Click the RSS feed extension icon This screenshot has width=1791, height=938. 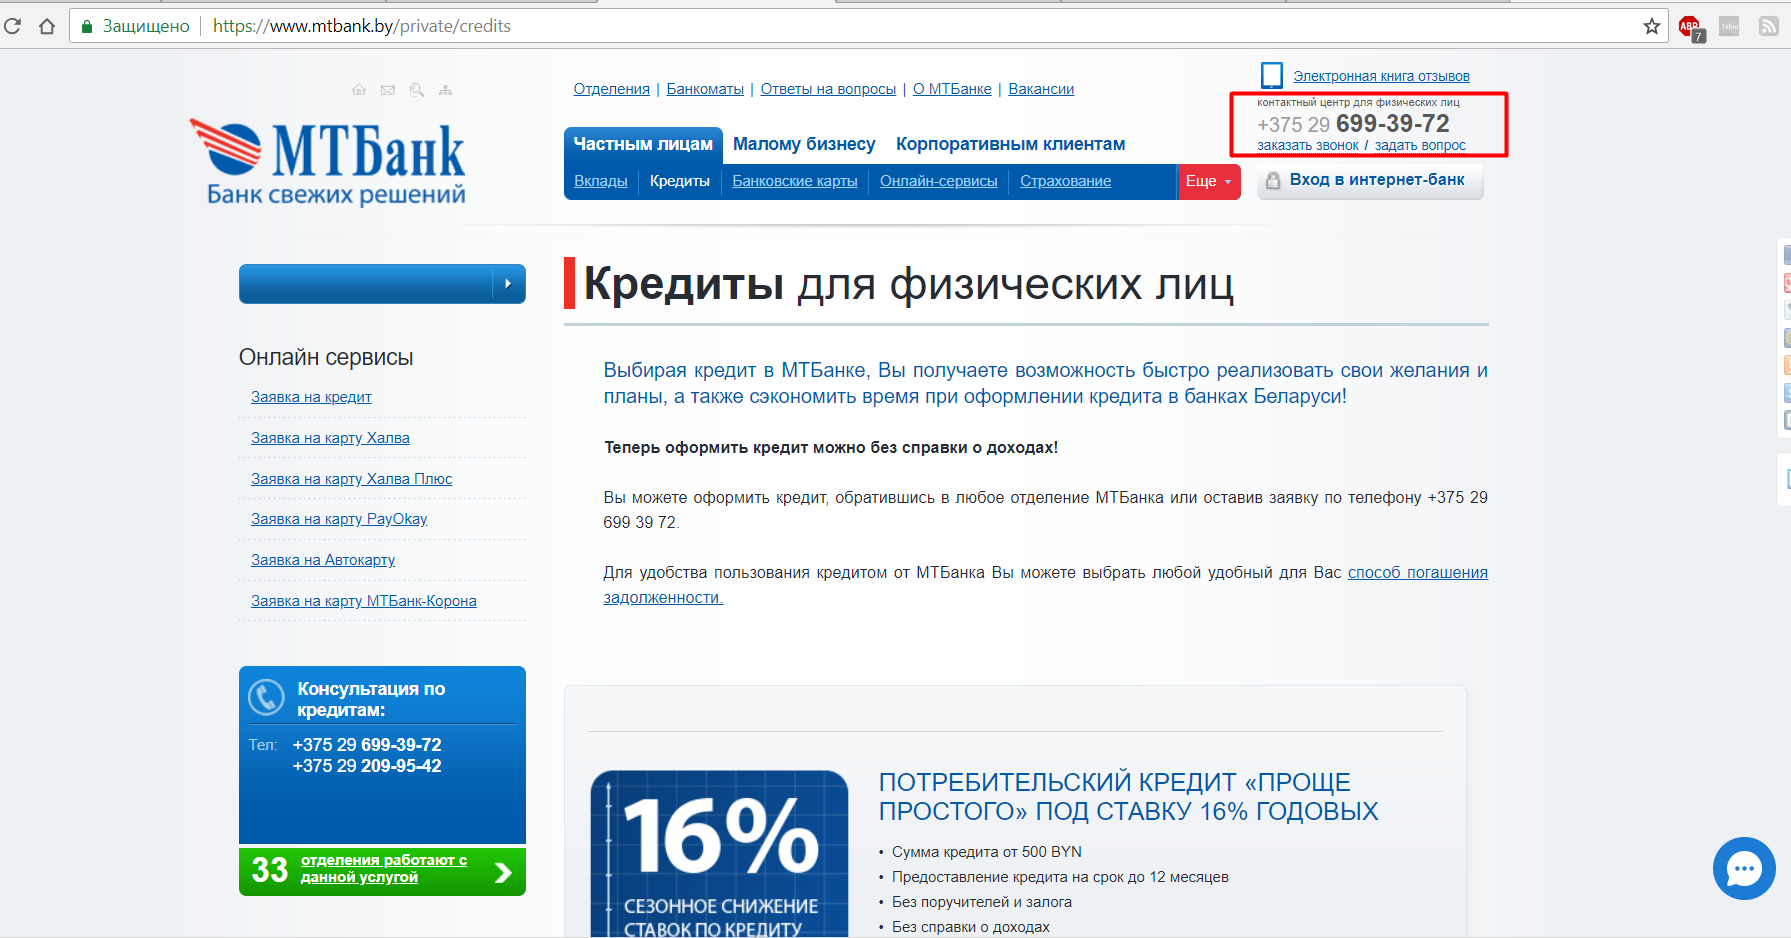pyautogui.click(x=1768, y=27)
